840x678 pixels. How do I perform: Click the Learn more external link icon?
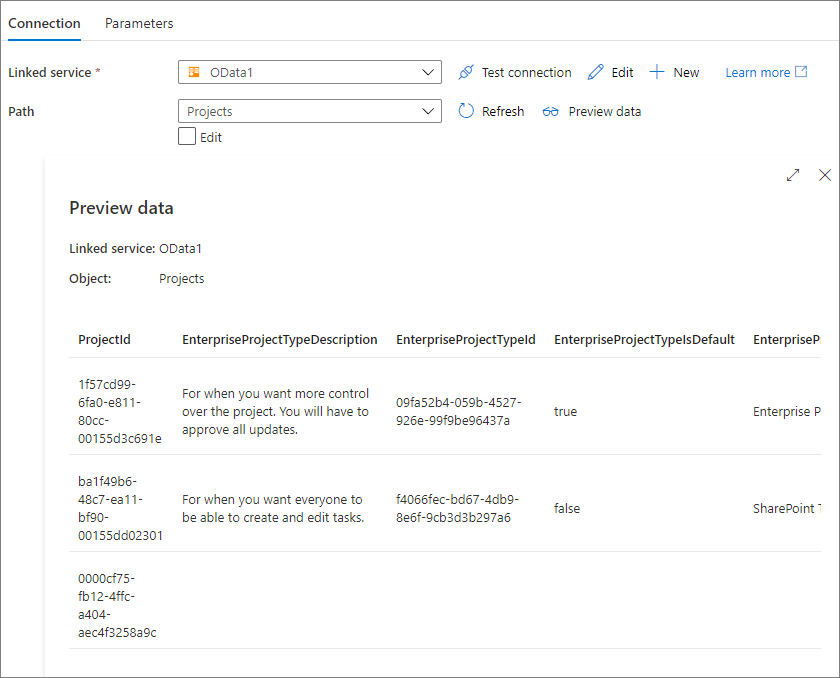point(801,72)
